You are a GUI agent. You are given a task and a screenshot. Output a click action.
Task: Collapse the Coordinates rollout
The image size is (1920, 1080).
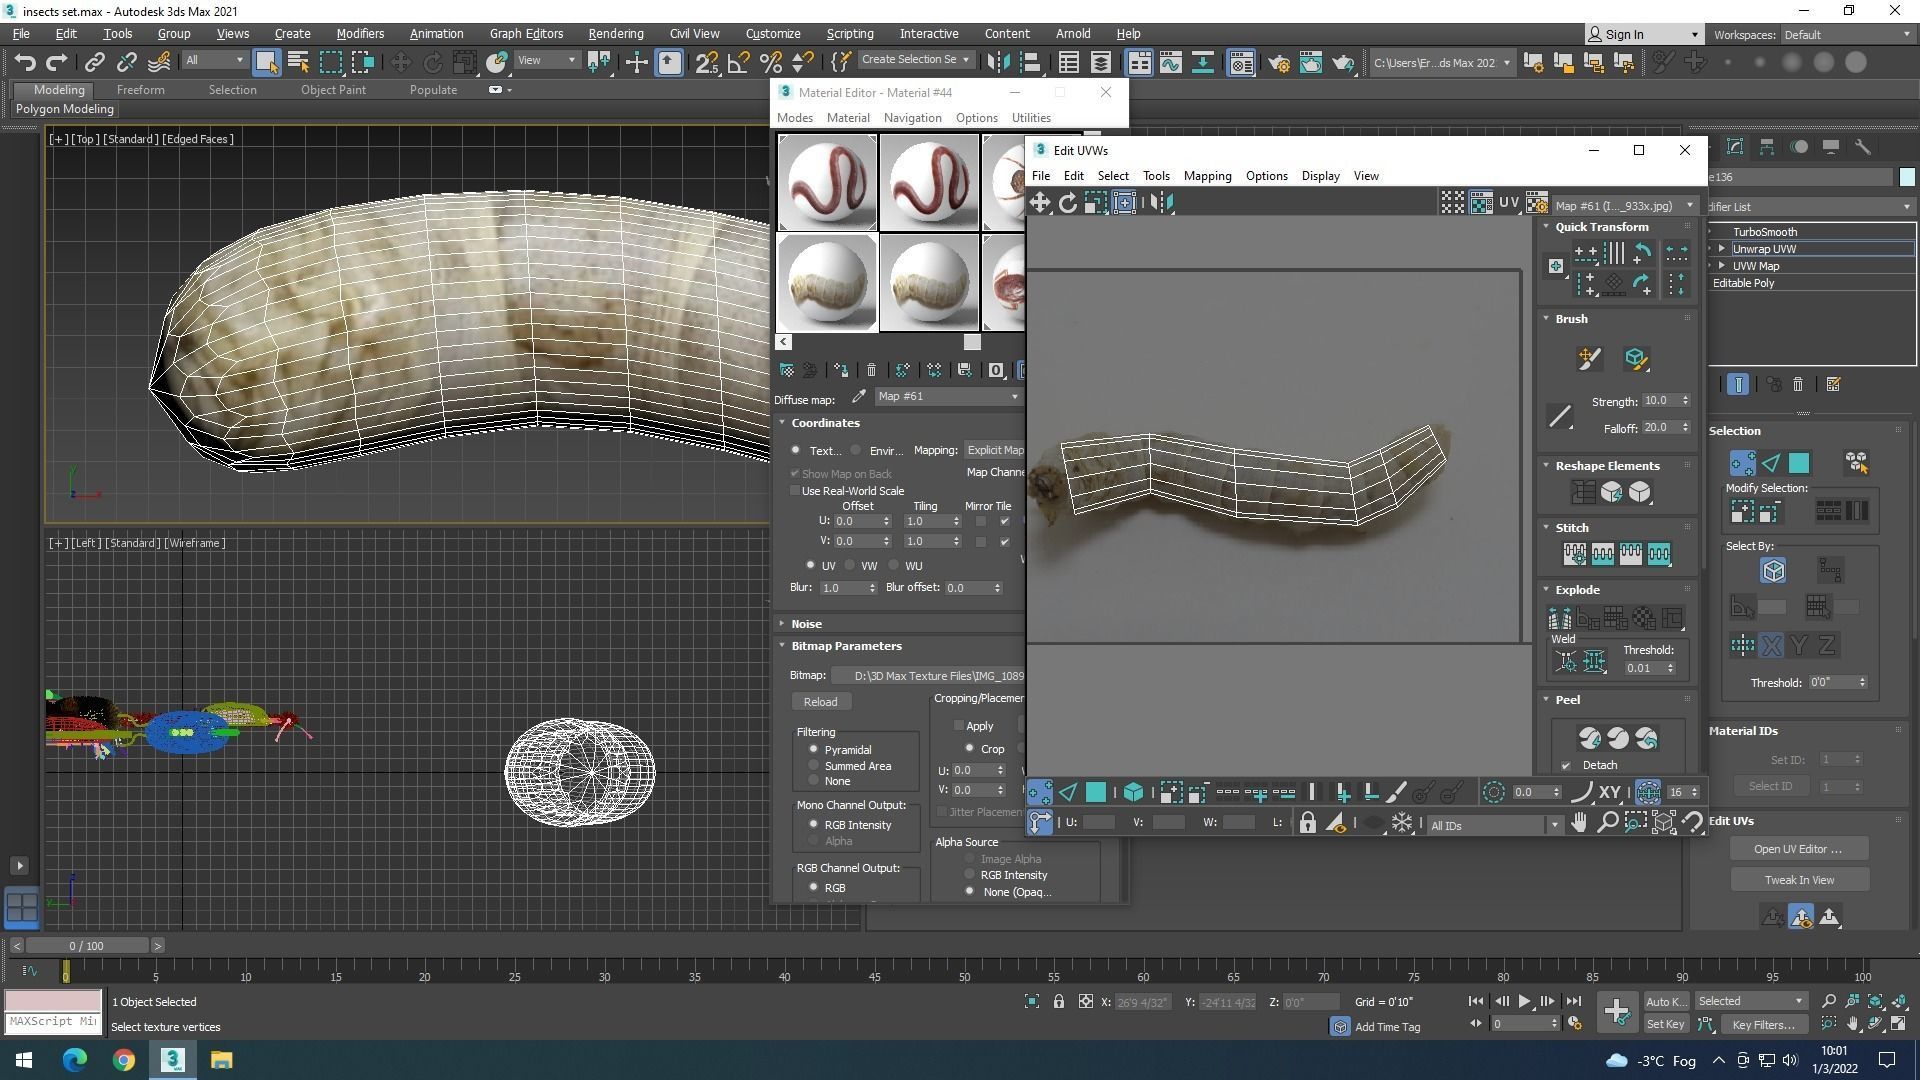[783, 423]
